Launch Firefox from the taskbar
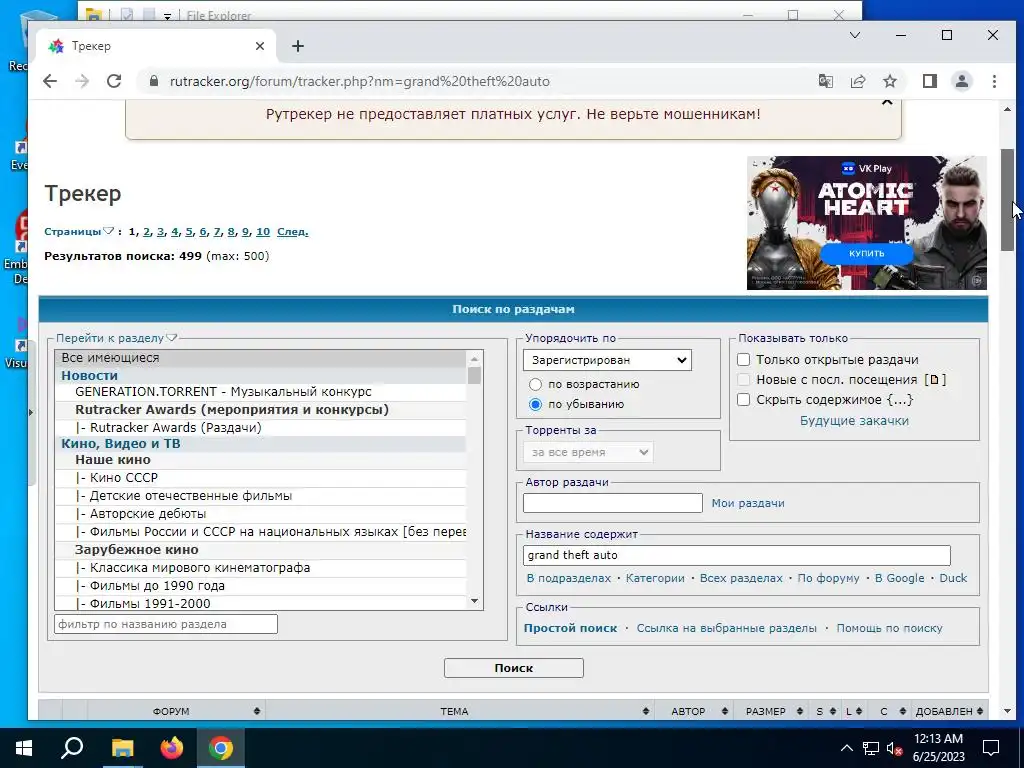The height and width of the screenshot is (768, 1024). tap(172, 748)
